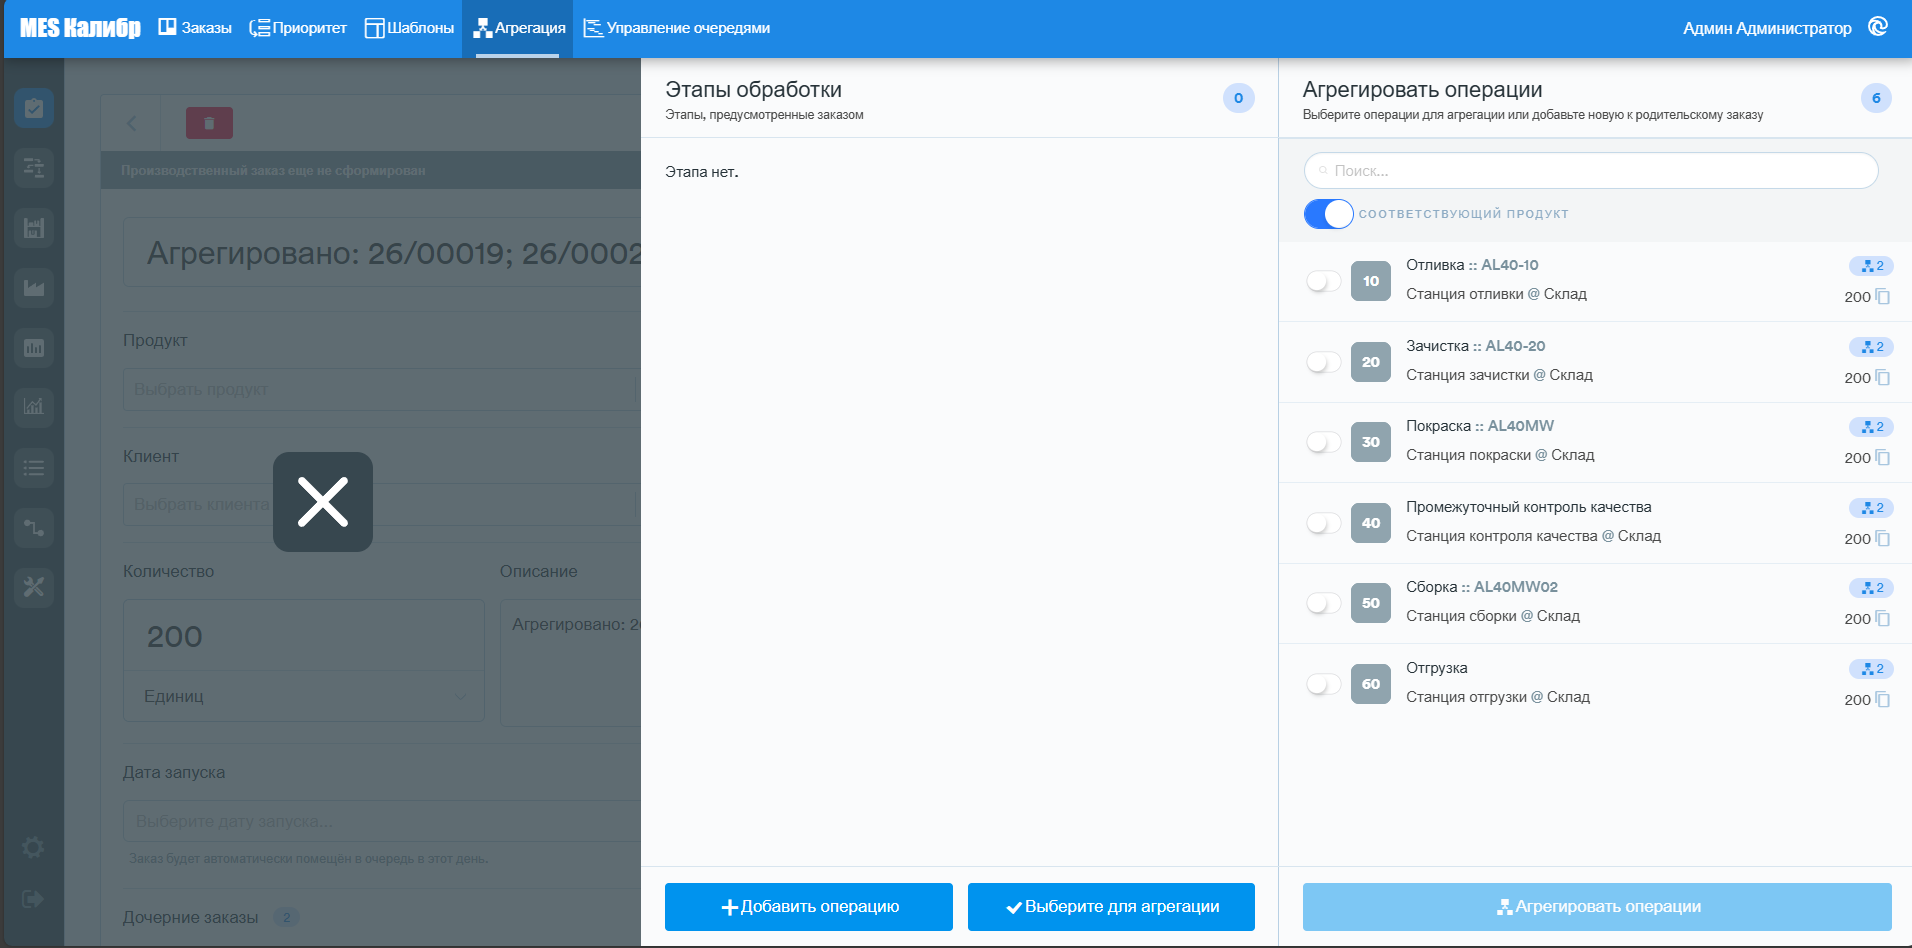The width and height of the screenshot is (1912, 948).
Task: Enable toggle for Покраска AL40MW
Action: (x=1323, y=442)
